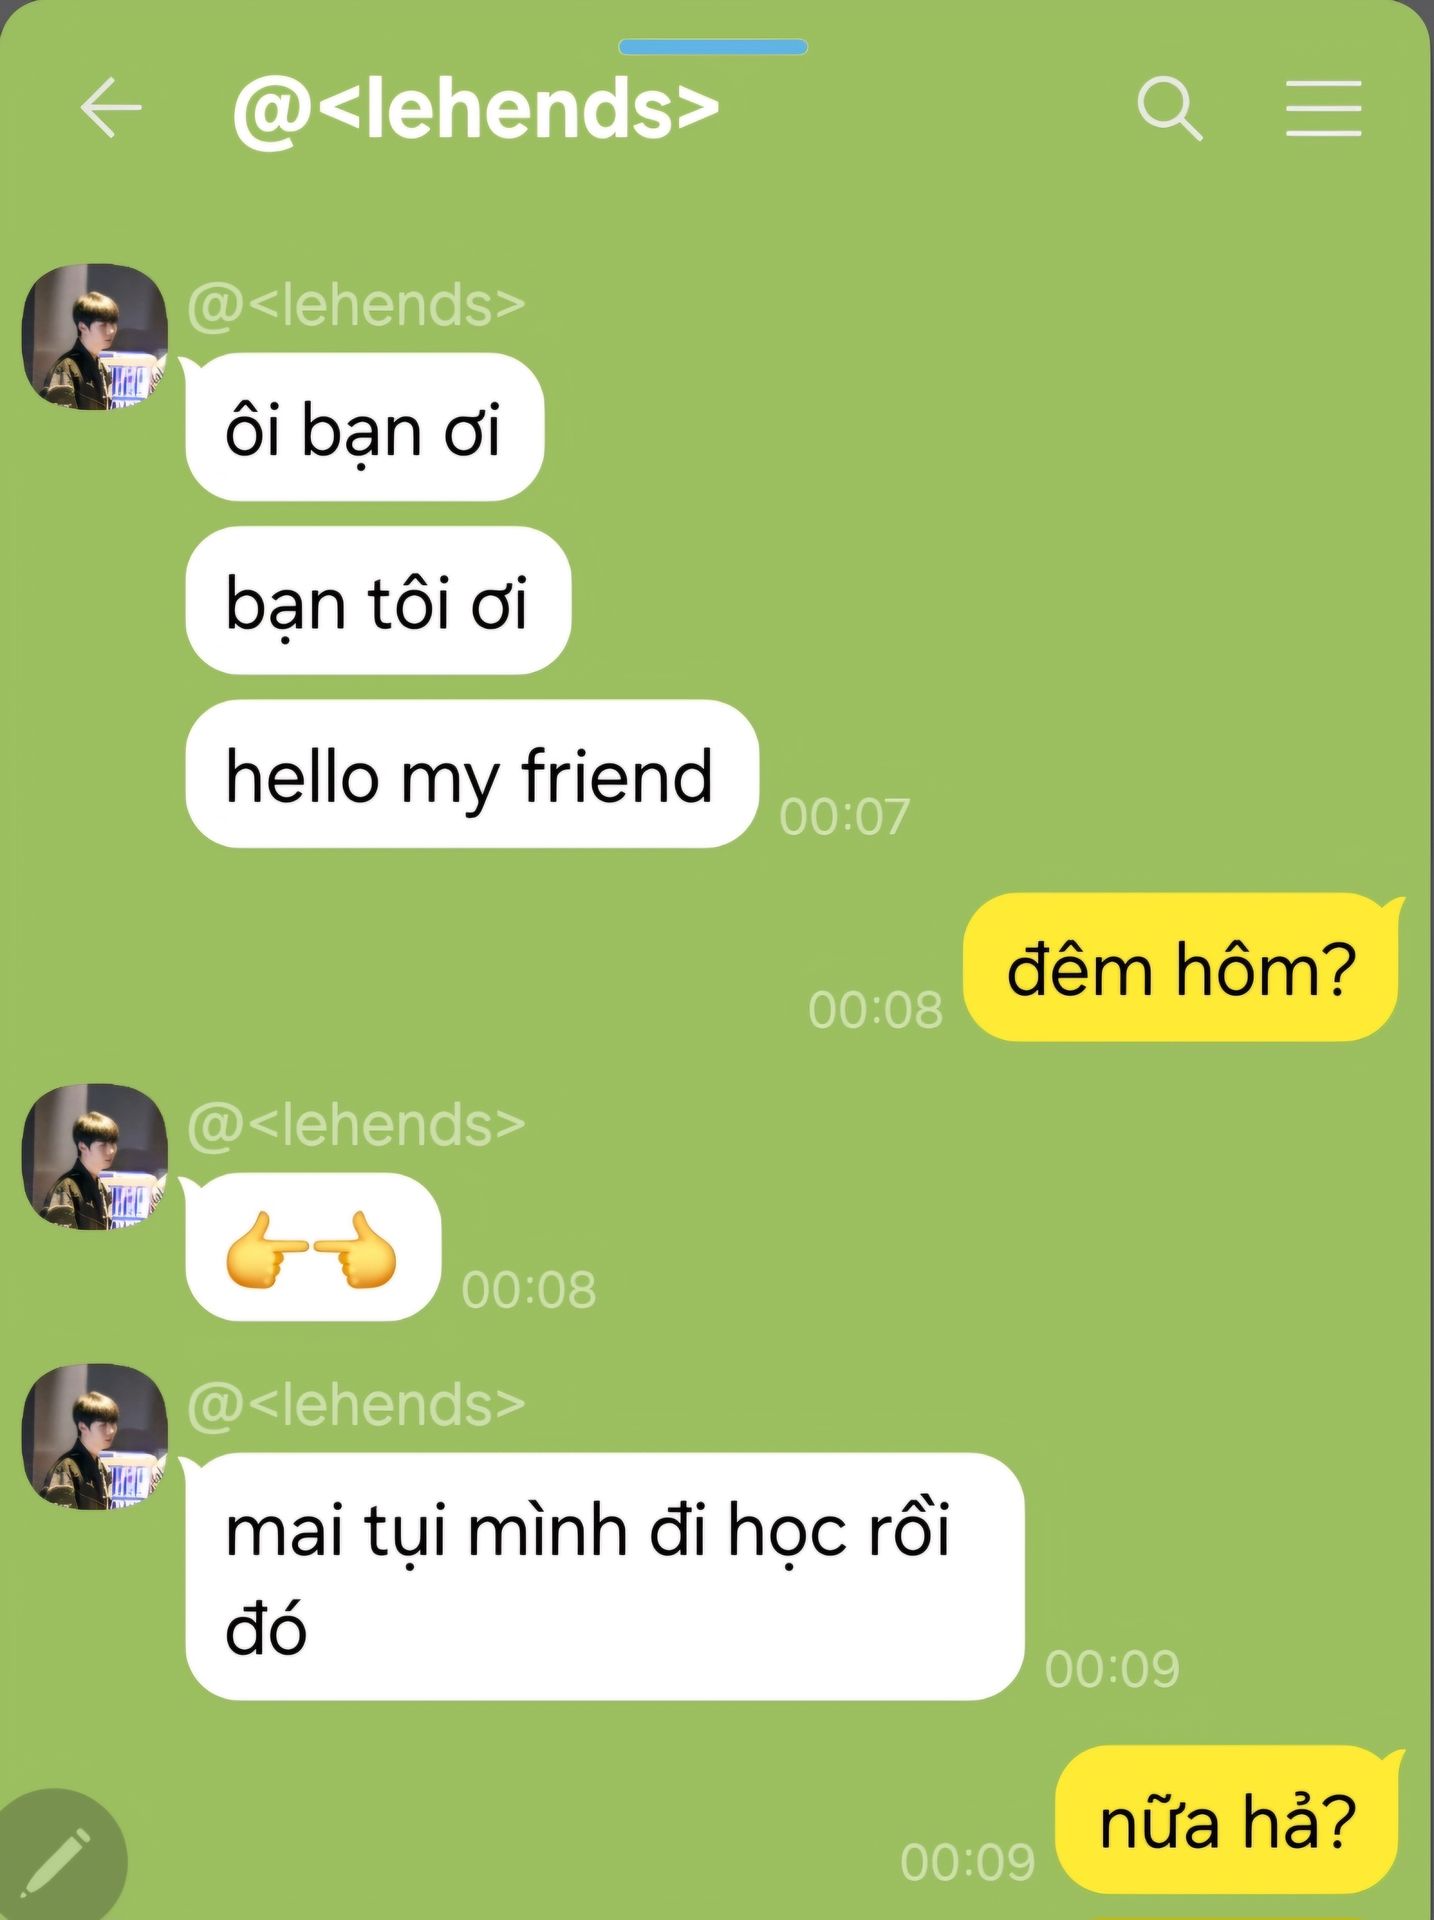1434x1920 pixels.
Task: Open the hamburger menu icon
Action: tap(1323, 108)
